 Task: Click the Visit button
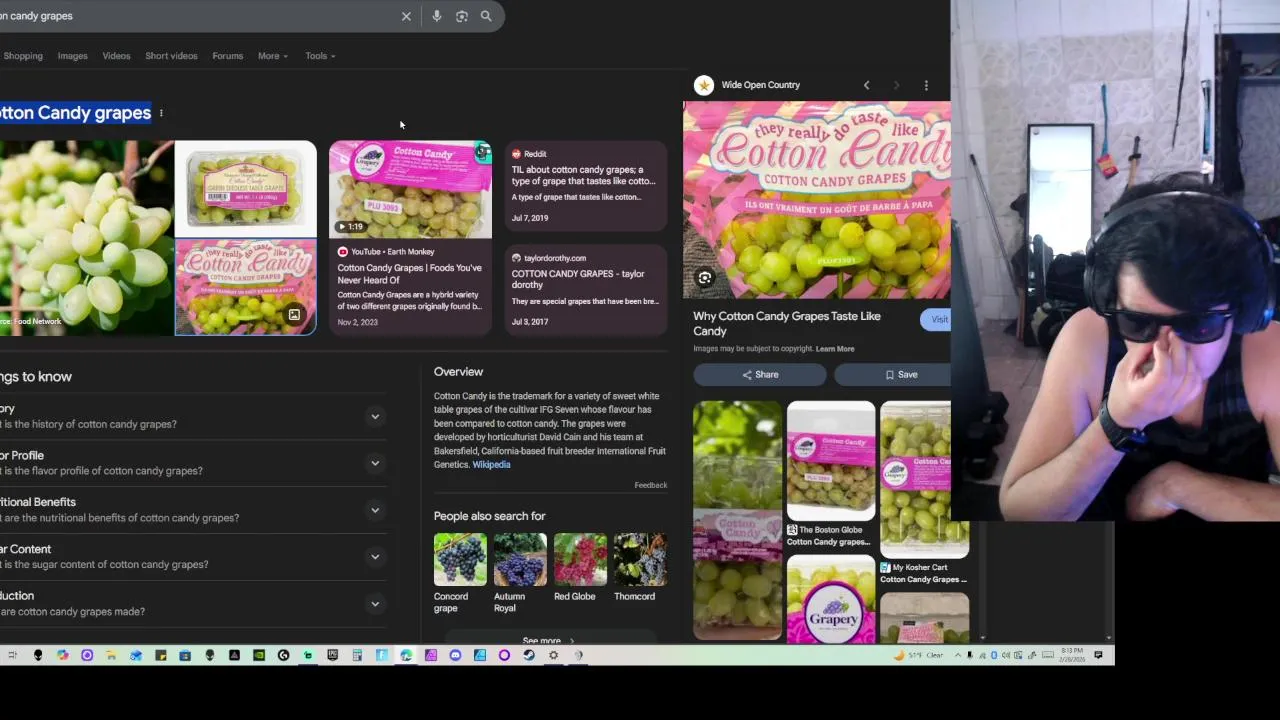pyautogui.click(x=935, y=320)
